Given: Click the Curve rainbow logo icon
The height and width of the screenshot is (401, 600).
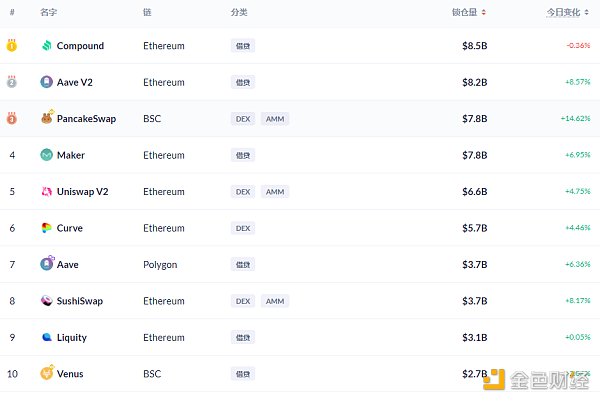Looking at the screenshot, I should [x=47, y=228].
